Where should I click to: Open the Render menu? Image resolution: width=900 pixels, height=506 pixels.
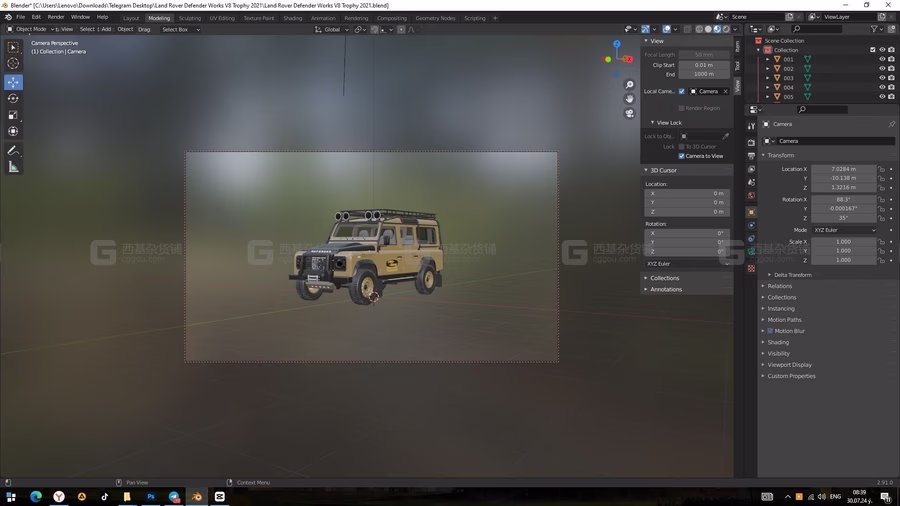tap(56, 17)
